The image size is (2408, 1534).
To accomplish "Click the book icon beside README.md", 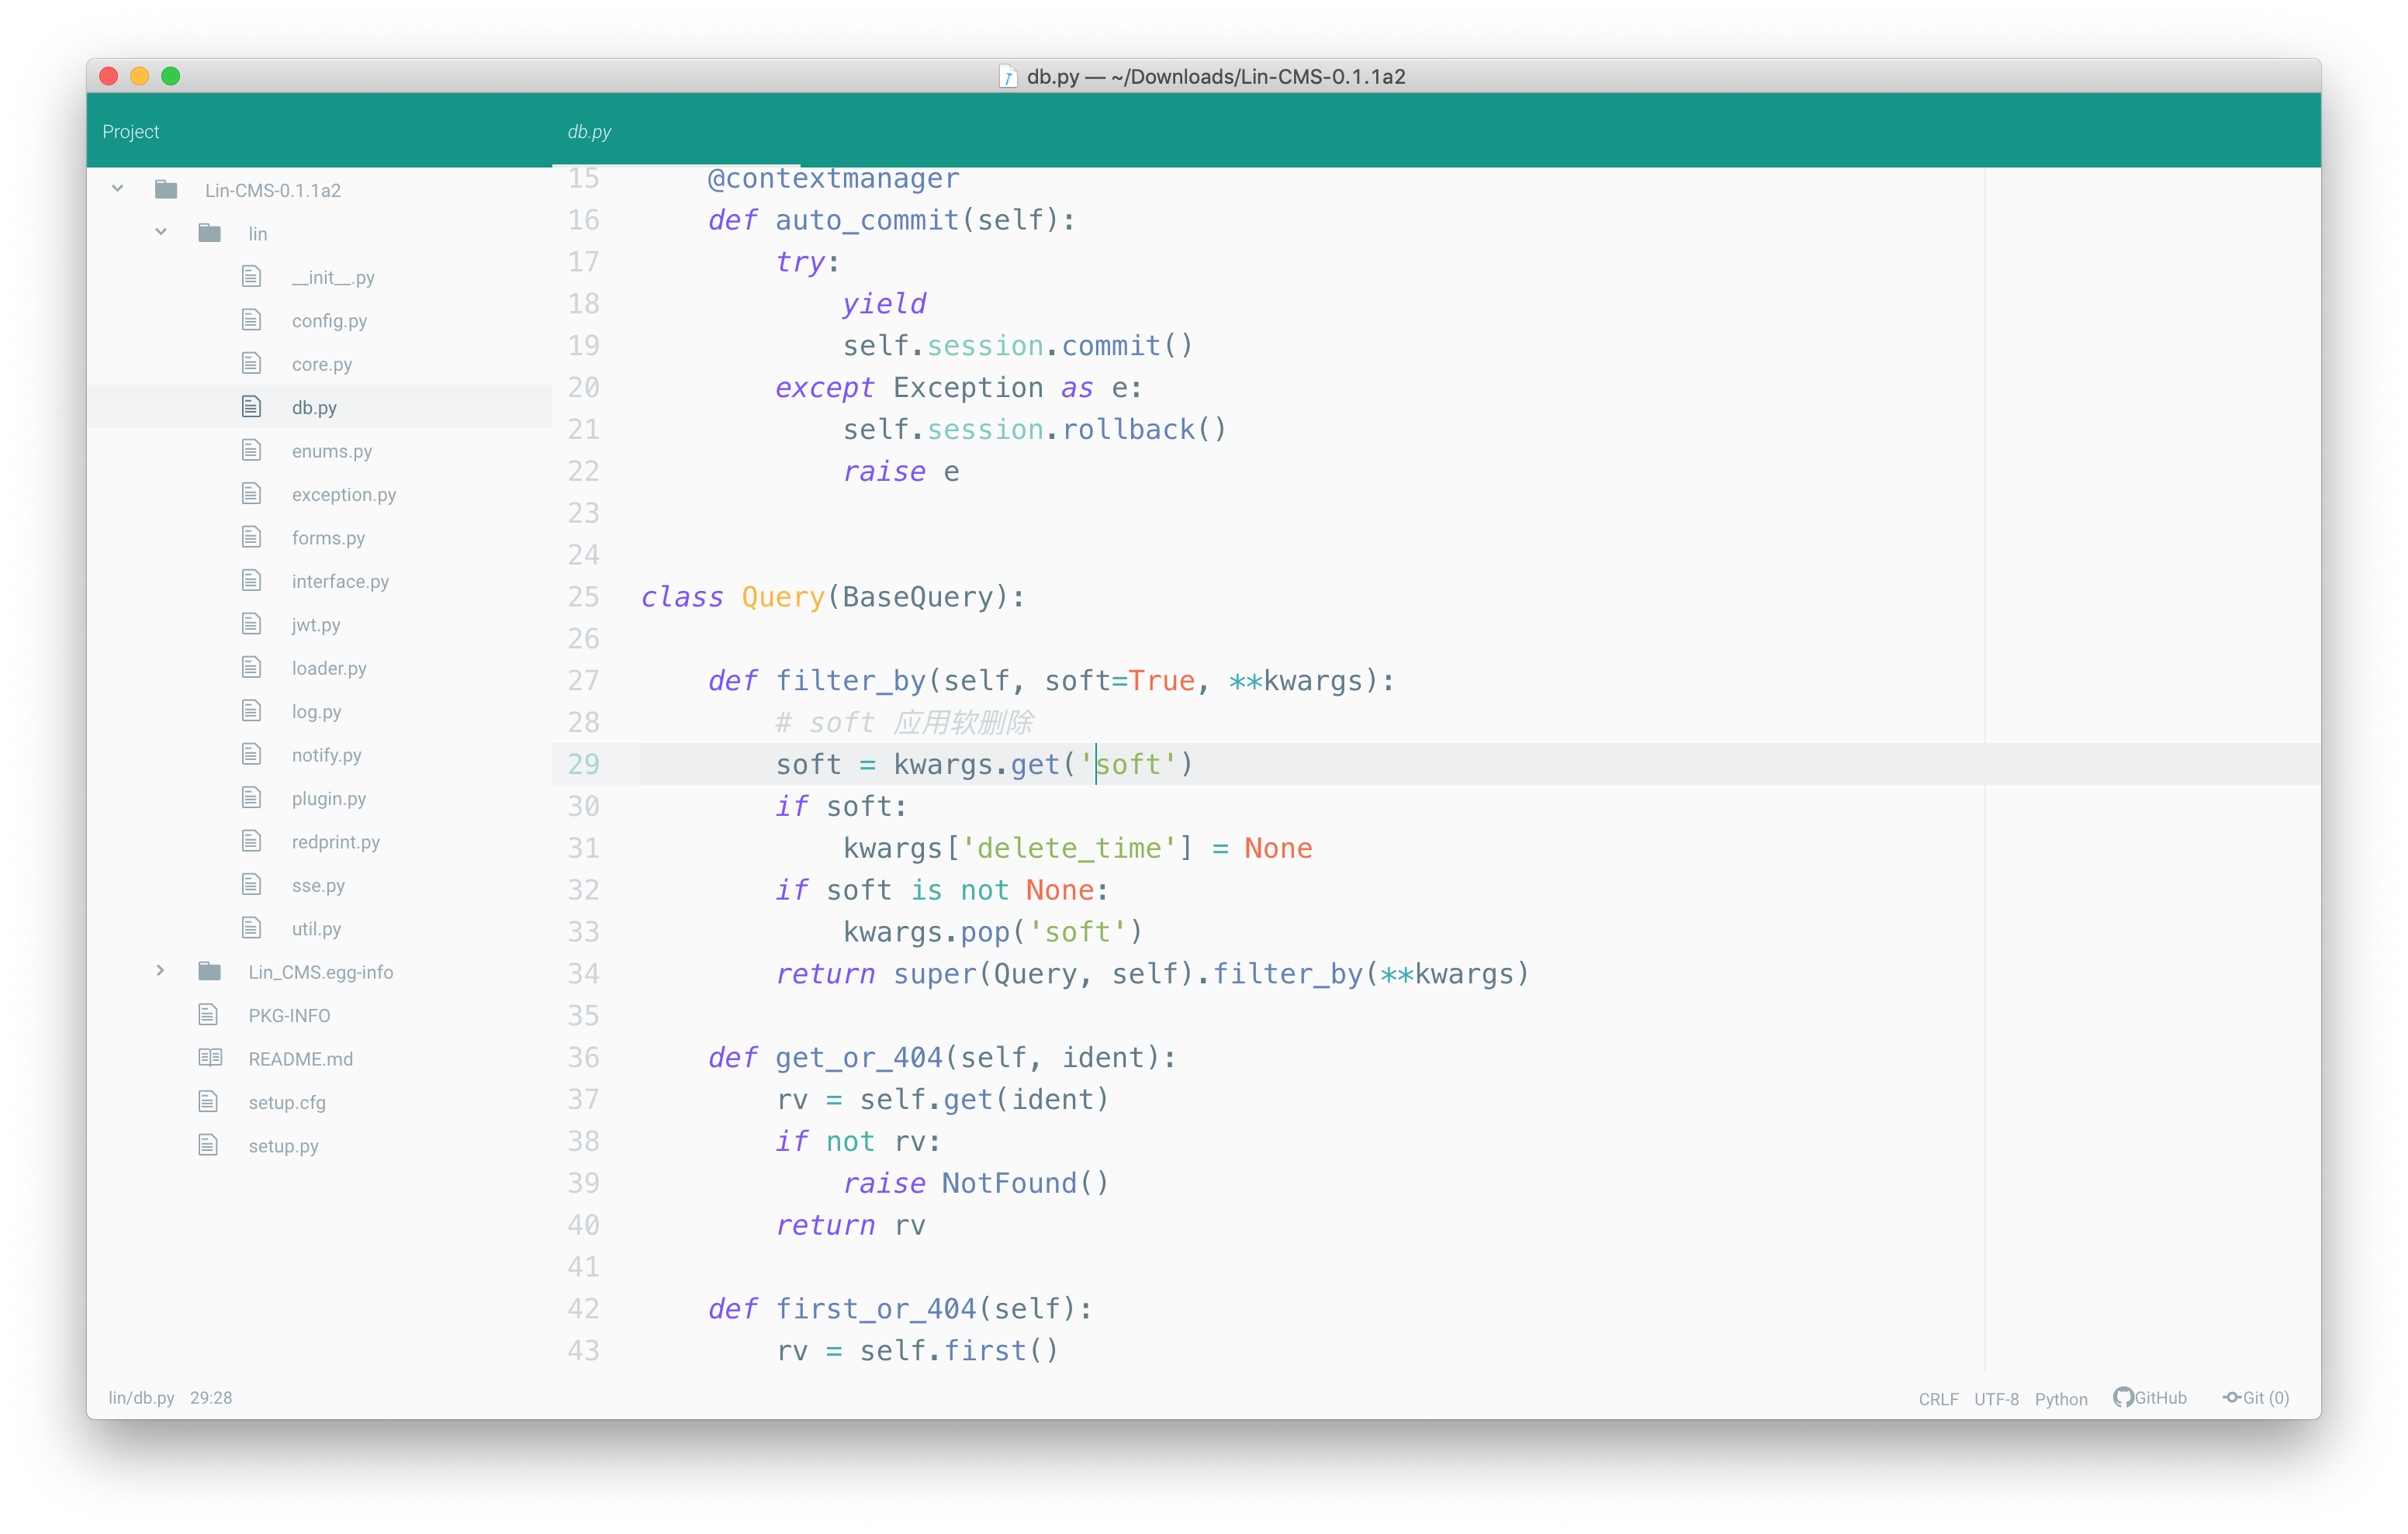I will pyautogui.click(x=209, y=1057).
